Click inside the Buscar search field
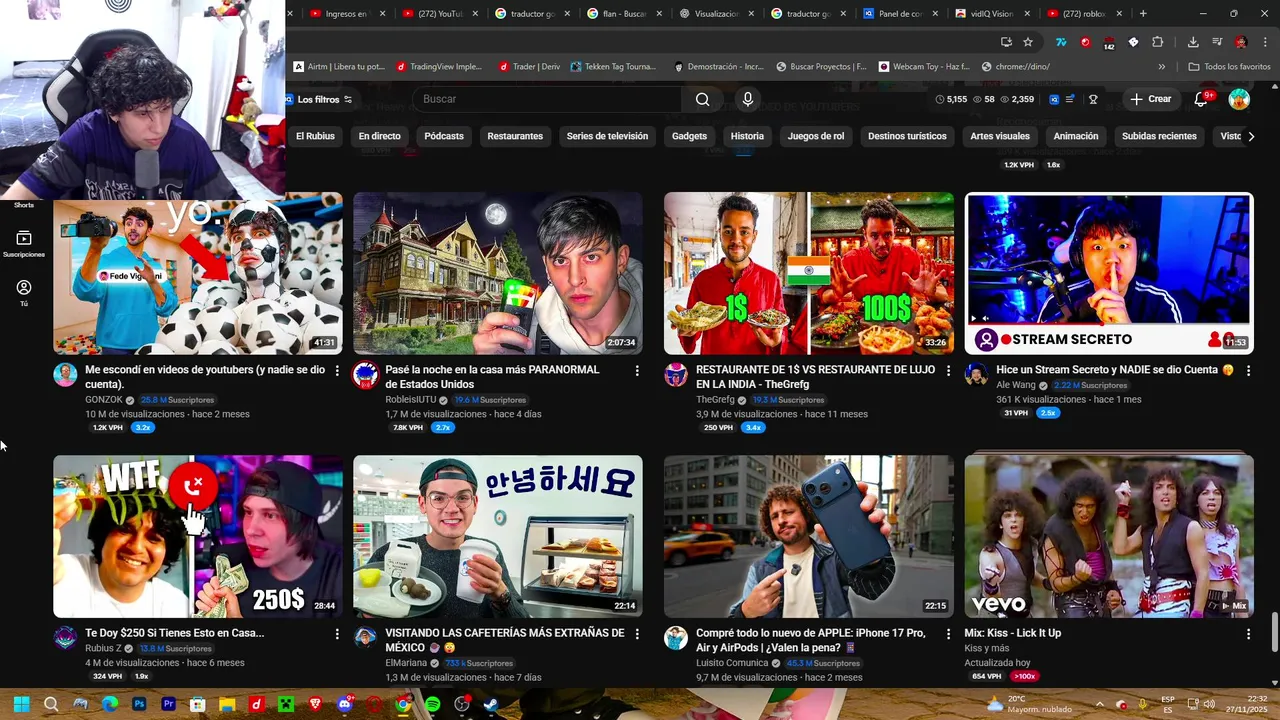 (x=548, y=99)
